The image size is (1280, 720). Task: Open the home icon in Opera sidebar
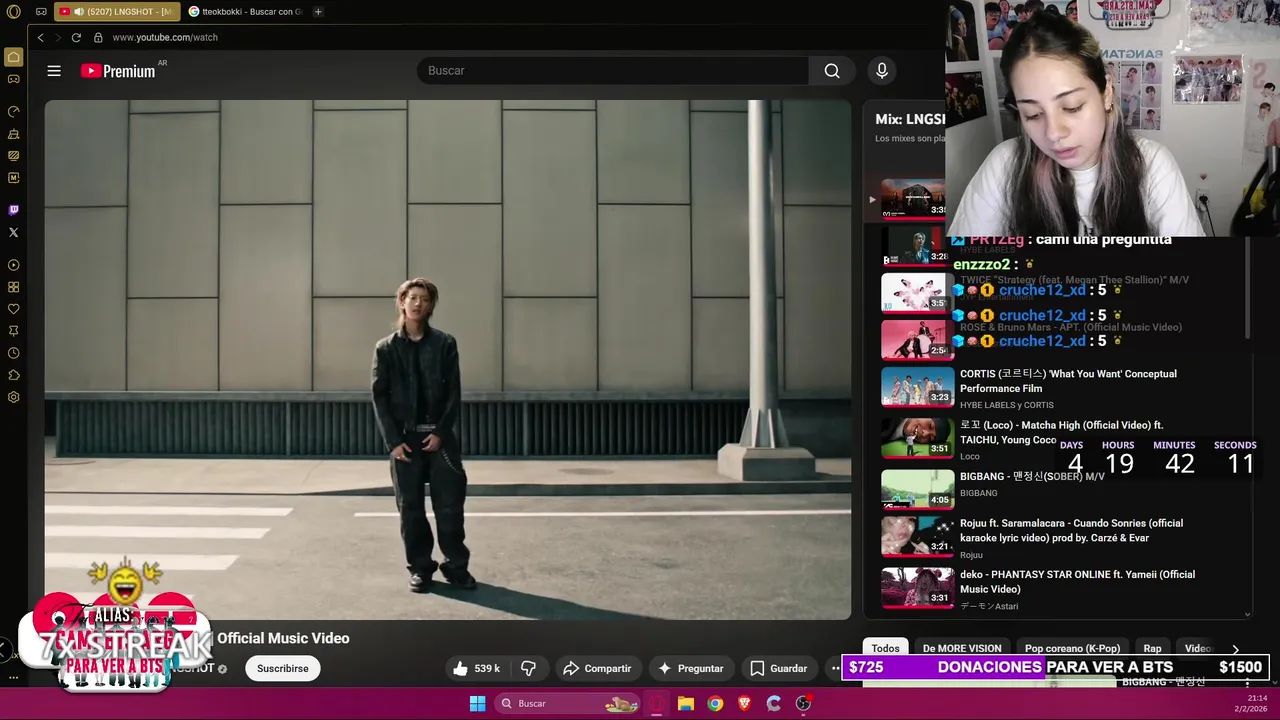coord(13,57)
